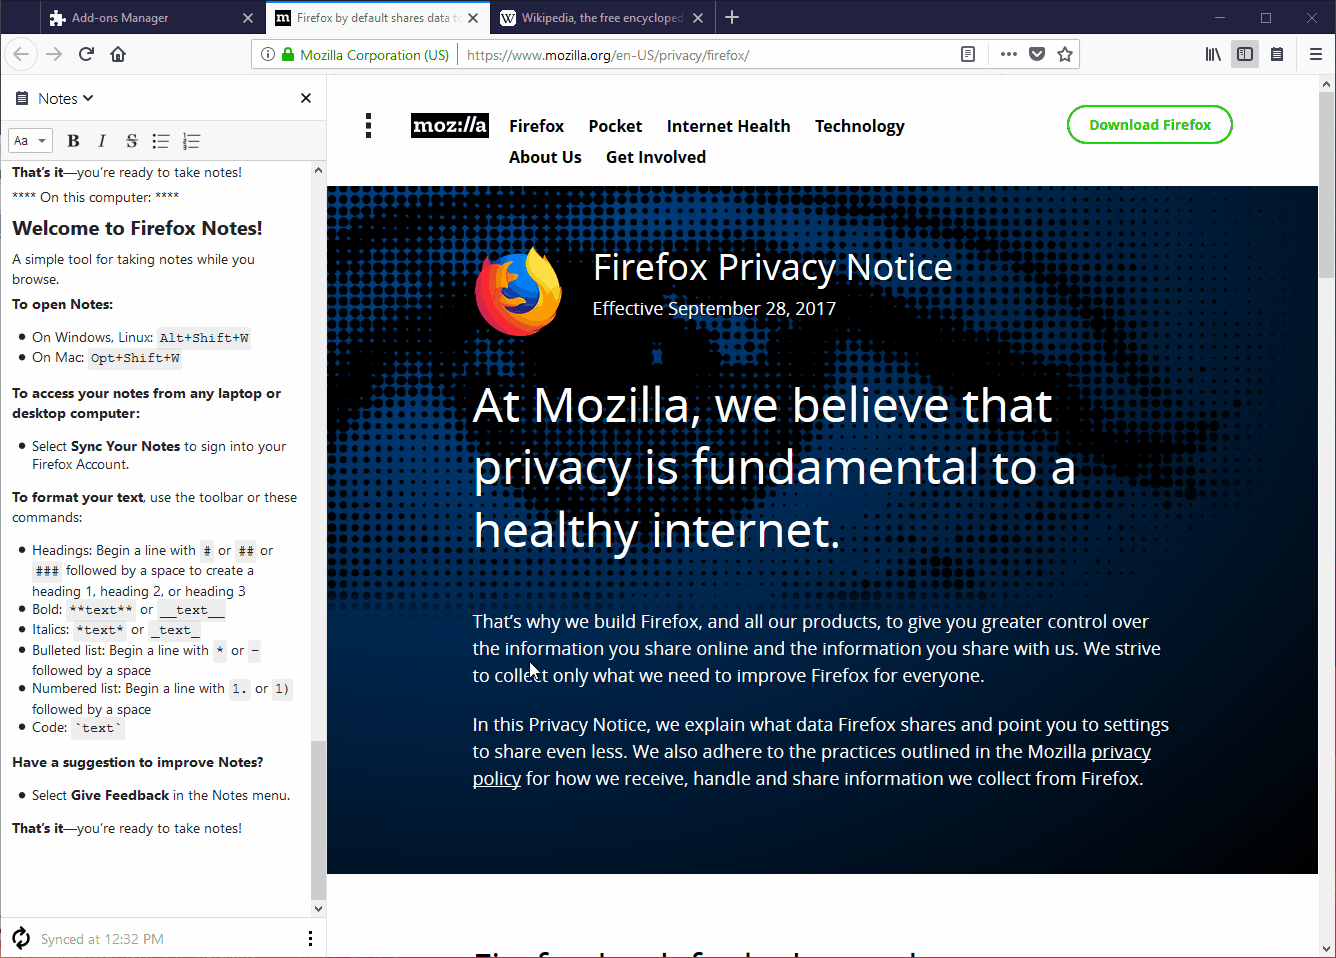Click the Notes panel vertical scrollbar thumb

tap(318, 820)
